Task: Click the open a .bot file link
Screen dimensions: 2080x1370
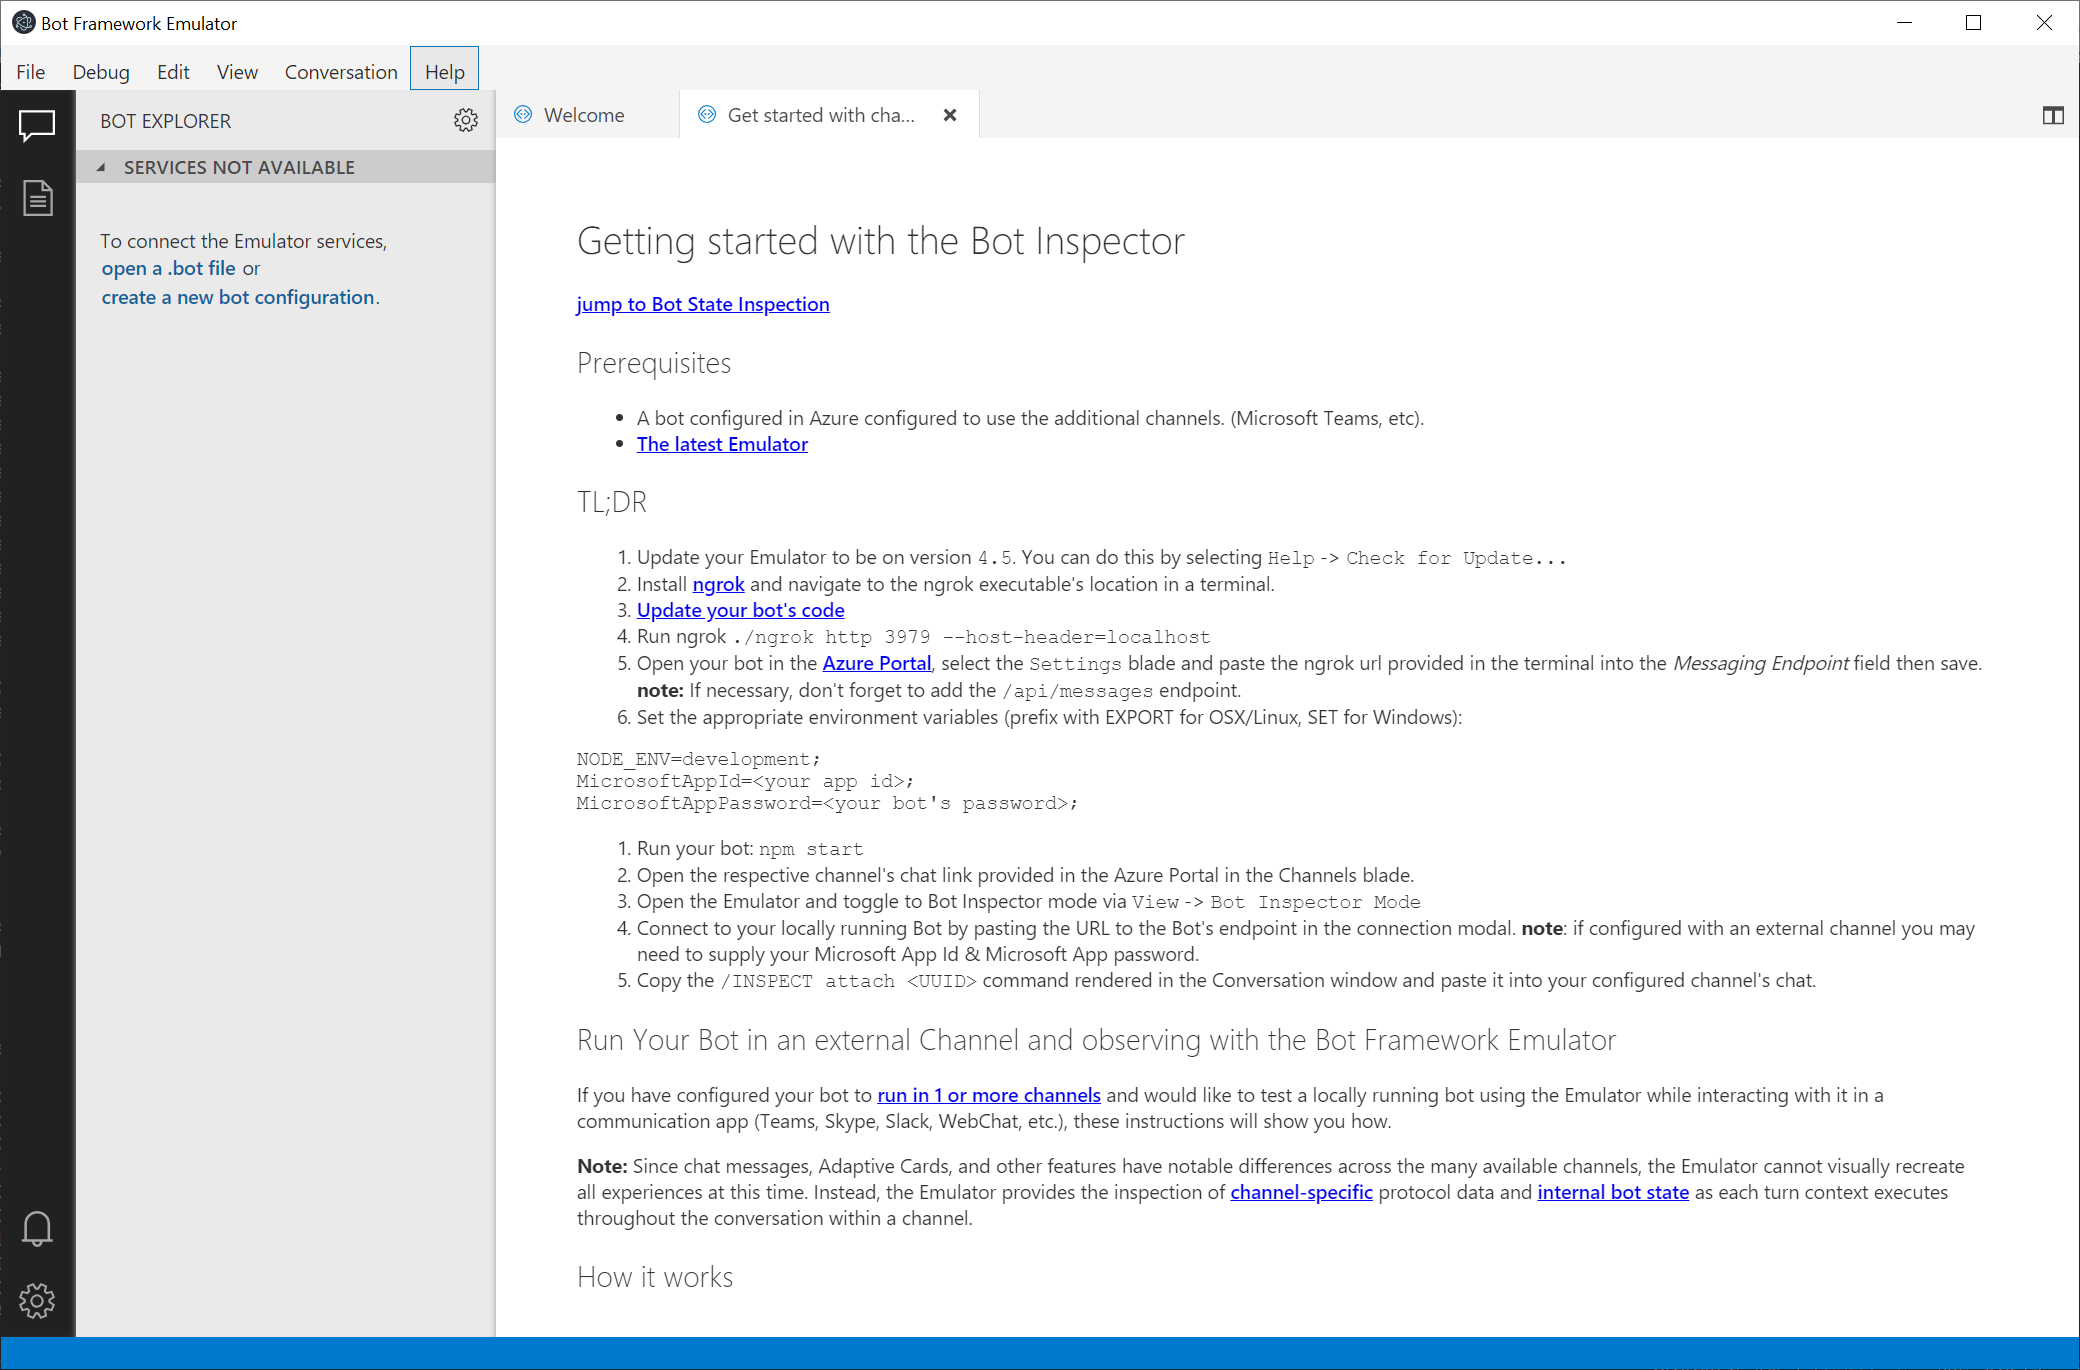Action: click(169, 268)
